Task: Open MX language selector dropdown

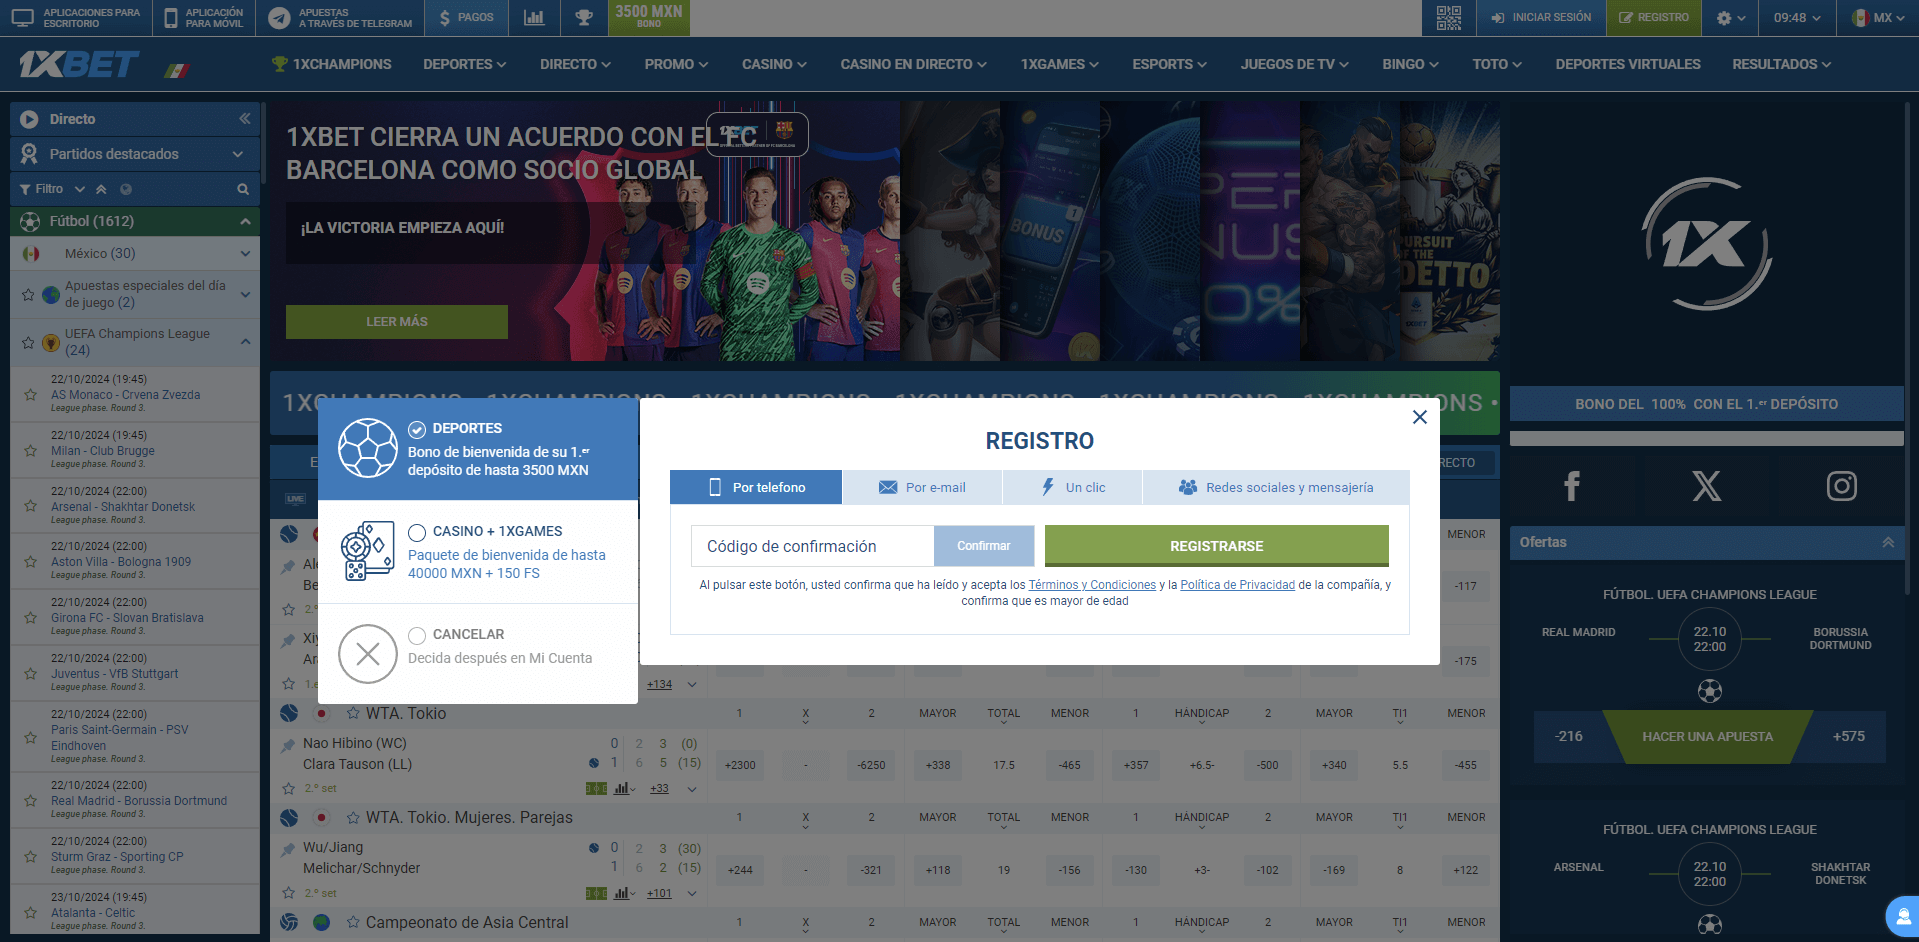Action: coord(1877,18)
